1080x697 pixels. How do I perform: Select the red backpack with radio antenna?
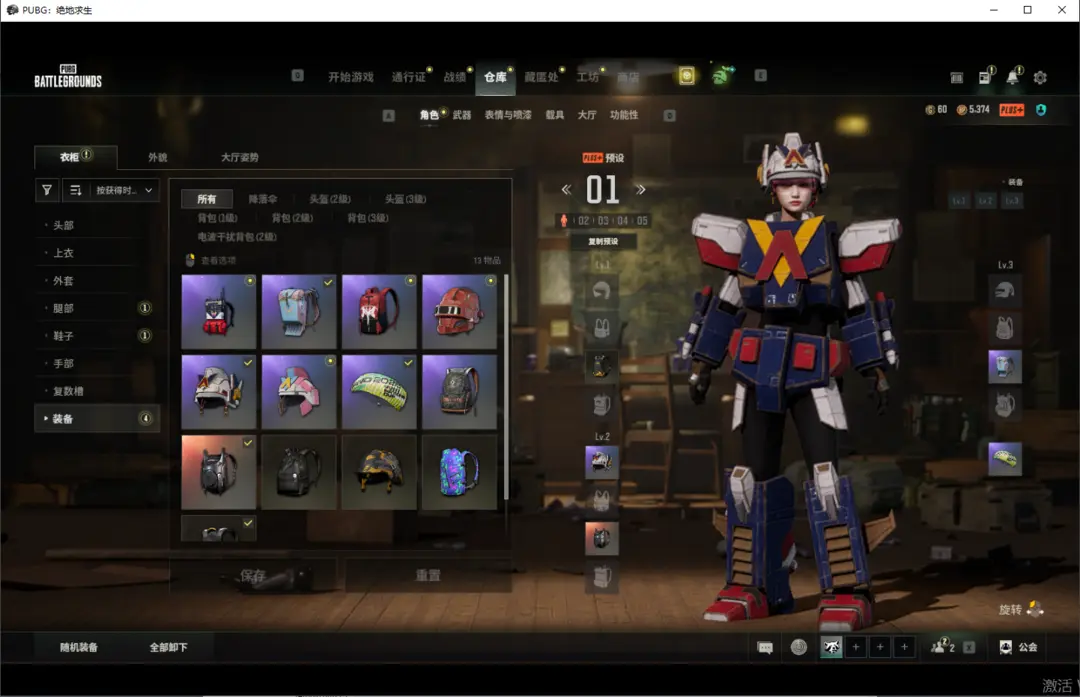point(218,311)
